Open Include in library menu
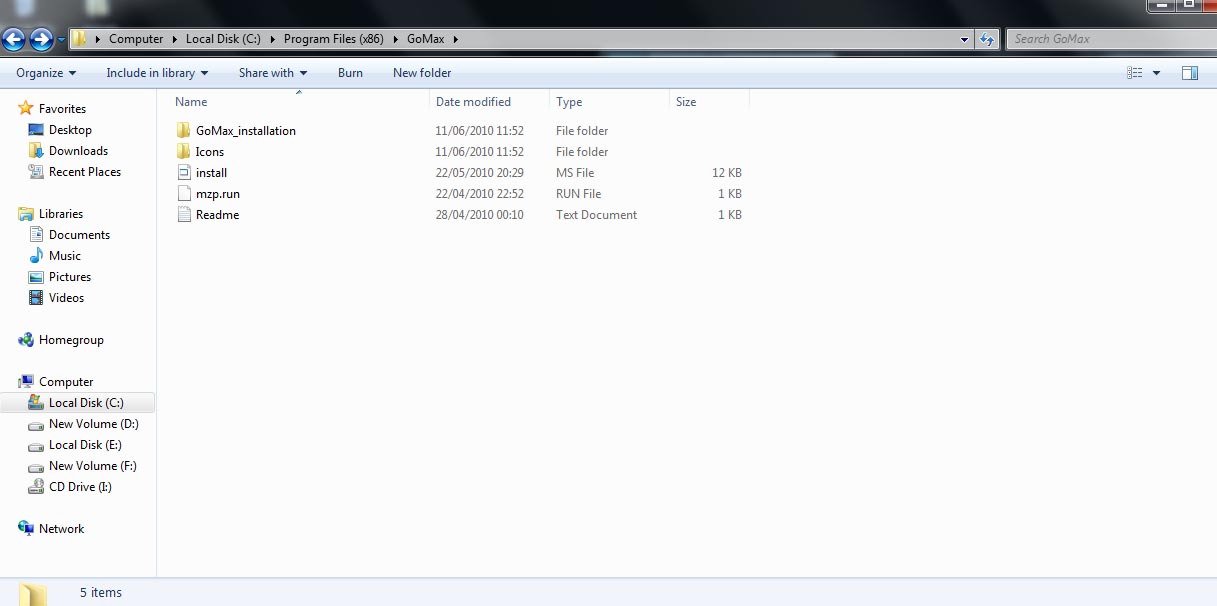The width and height of the screenshot is (1217, 606). 157,73
